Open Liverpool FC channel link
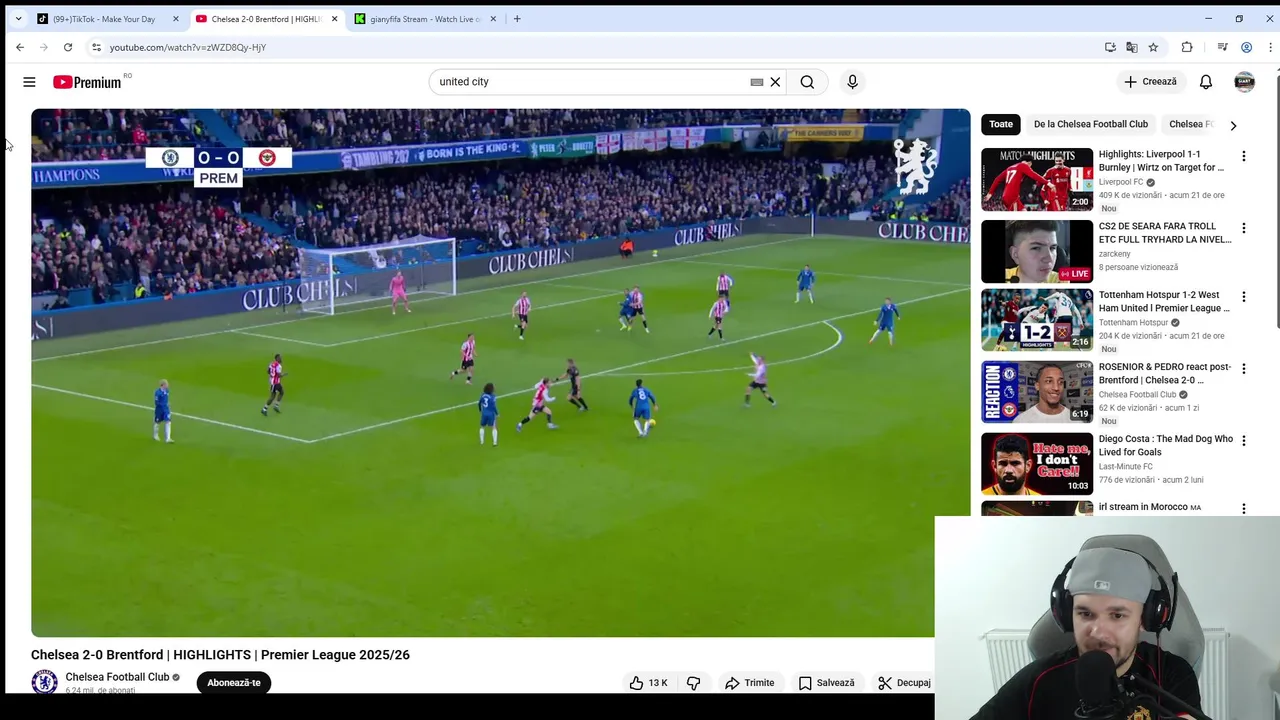The image size is (1280, 720). click(x=1121, y=182)
